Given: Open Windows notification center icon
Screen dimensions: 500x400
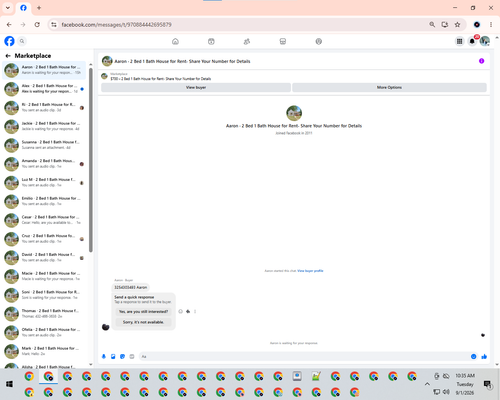Looking at the screenshot, I should (x=488, y=384).
